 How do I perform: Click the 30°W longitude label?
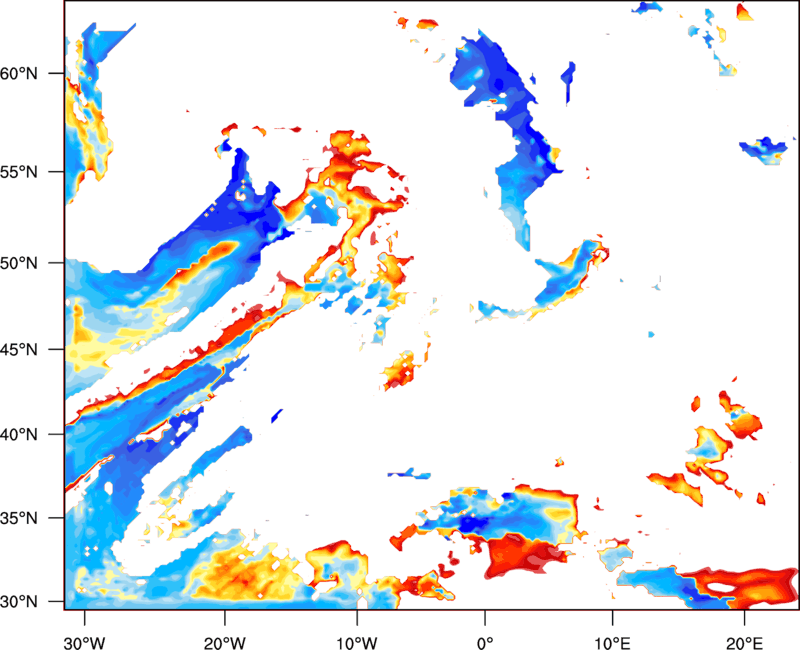pos(85,643)
